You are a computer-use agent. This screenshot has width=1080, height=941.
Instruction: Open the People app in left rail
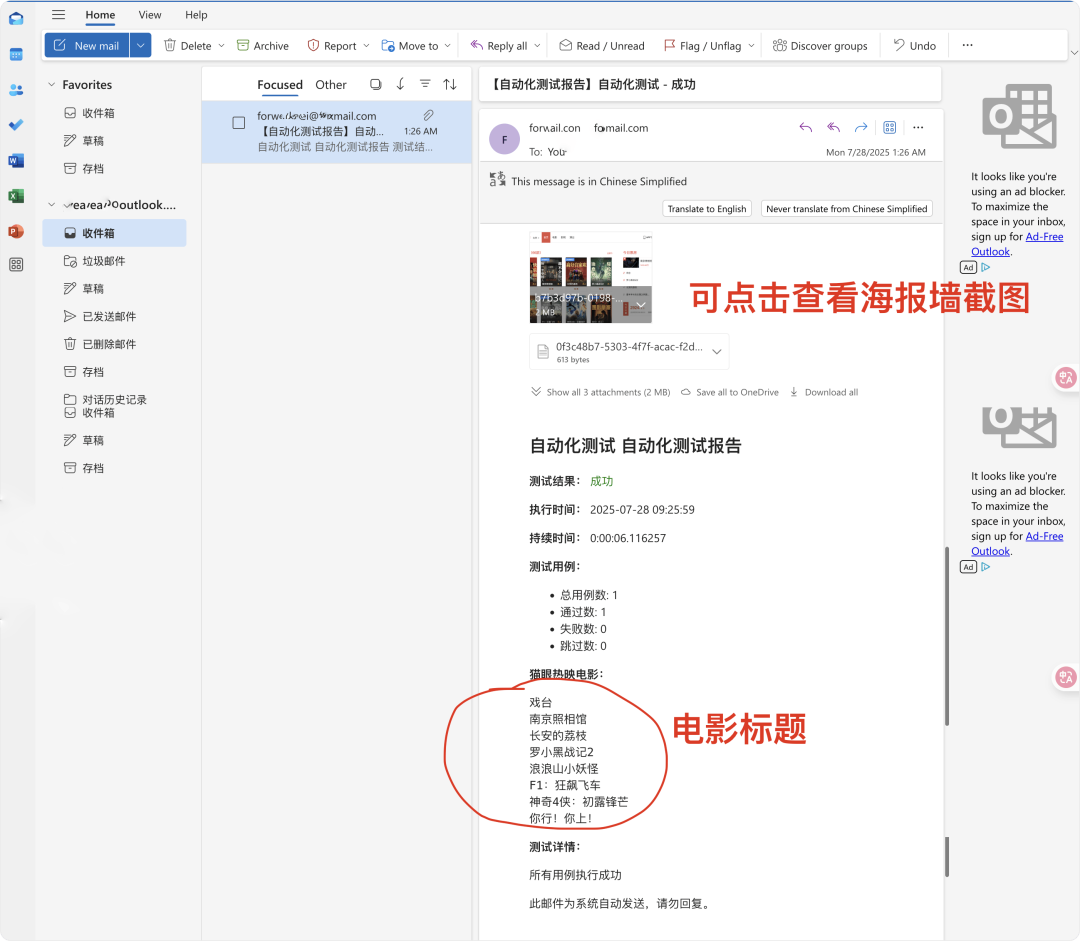tap(17, 90)
